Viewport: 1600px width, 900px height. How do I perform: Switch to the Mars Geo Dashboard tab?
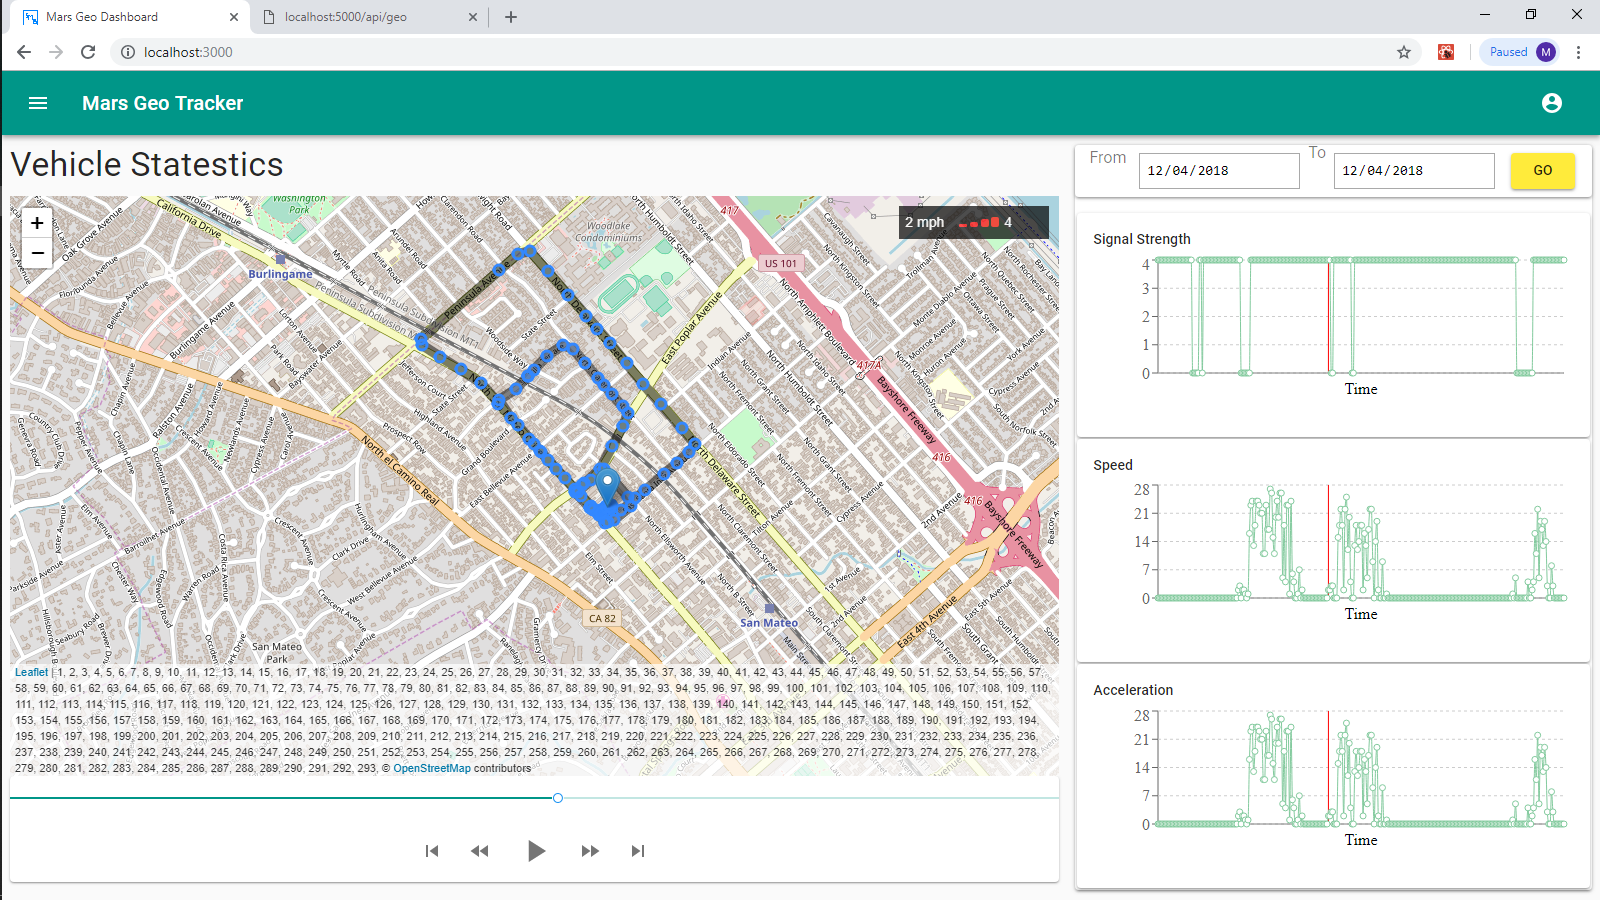coord(129,17)
